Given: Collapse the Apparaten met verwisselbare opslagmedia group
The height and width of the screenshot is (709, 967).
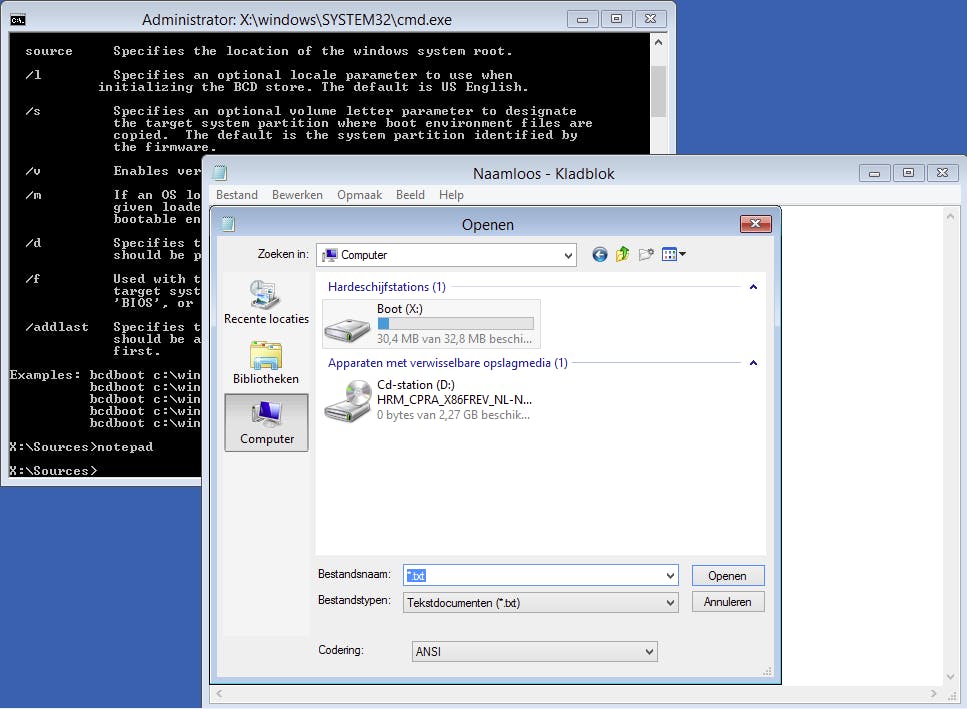Looking at the screenshot, I should [753, 363].
